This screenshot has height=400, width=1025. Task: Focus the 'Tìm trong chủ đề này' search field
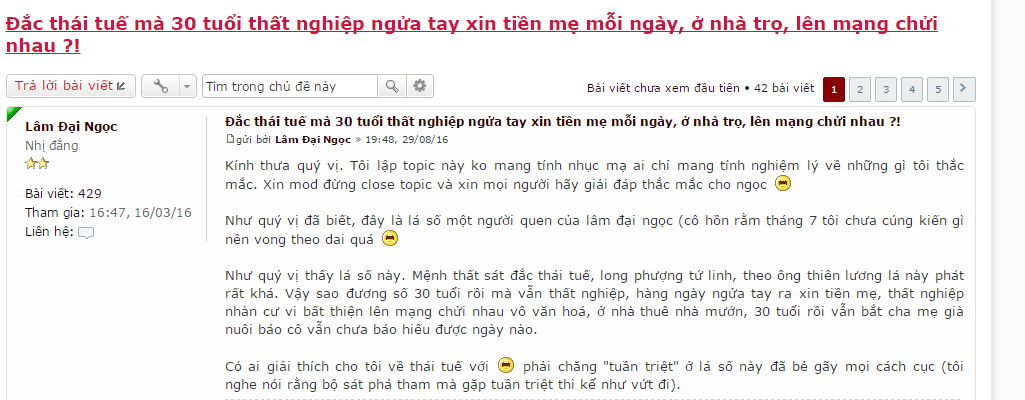click(290, 86)
